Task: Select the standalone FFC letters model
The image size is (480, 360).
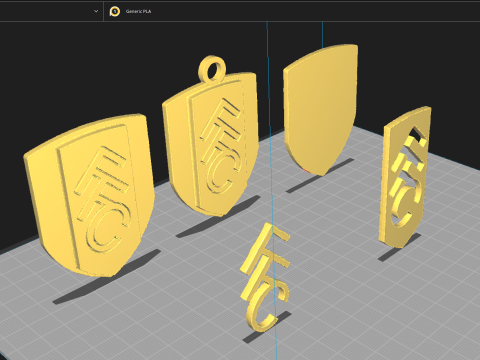Action: coord(265,277)
